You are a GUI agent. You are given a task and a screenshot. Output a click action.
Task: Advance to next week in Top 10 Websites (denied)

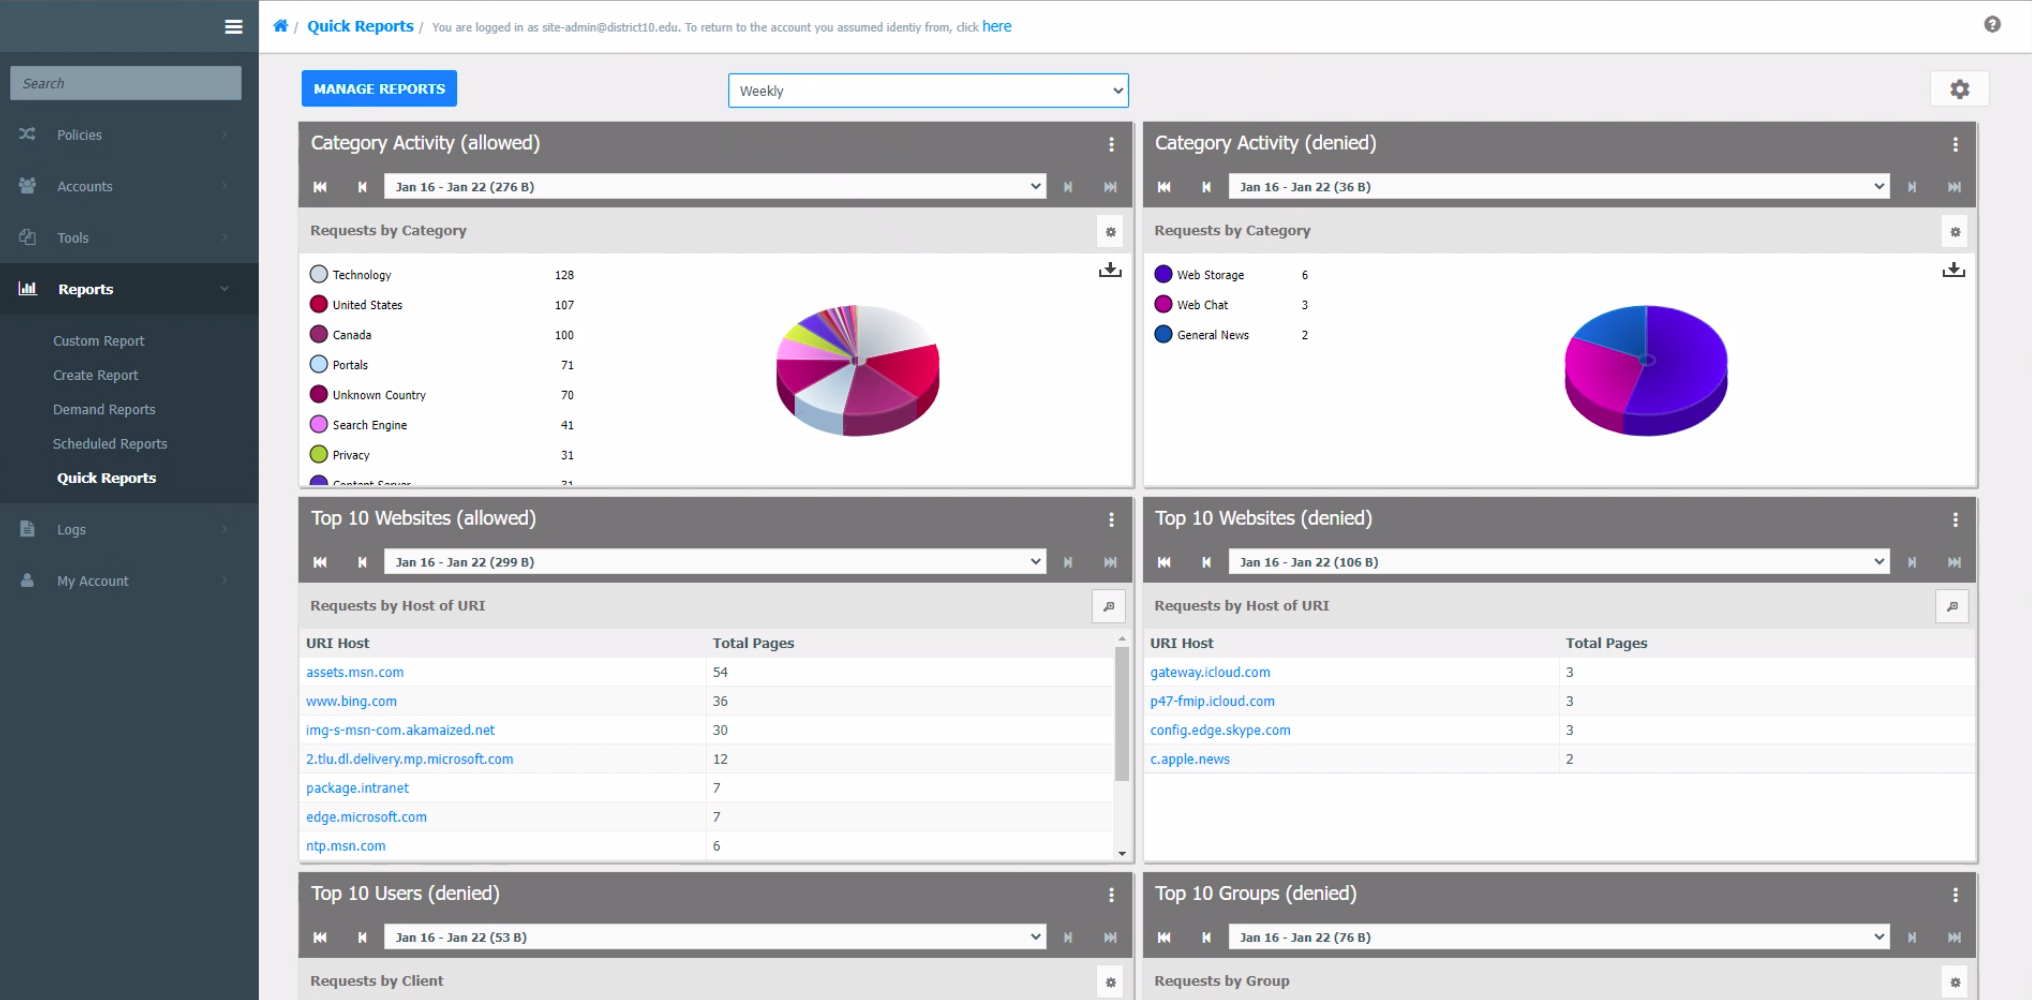click(1912, 561)
